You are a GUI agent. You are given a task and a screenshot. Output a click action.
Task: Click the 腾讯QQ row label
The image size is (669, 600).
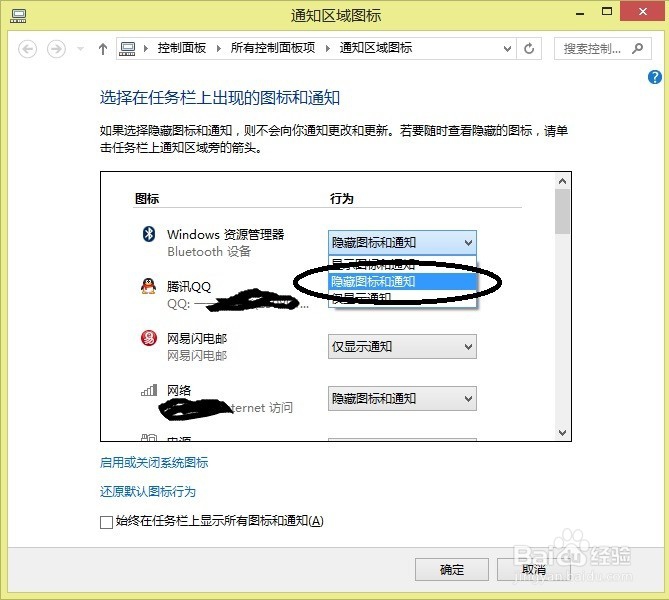click(x=189, y=286)
